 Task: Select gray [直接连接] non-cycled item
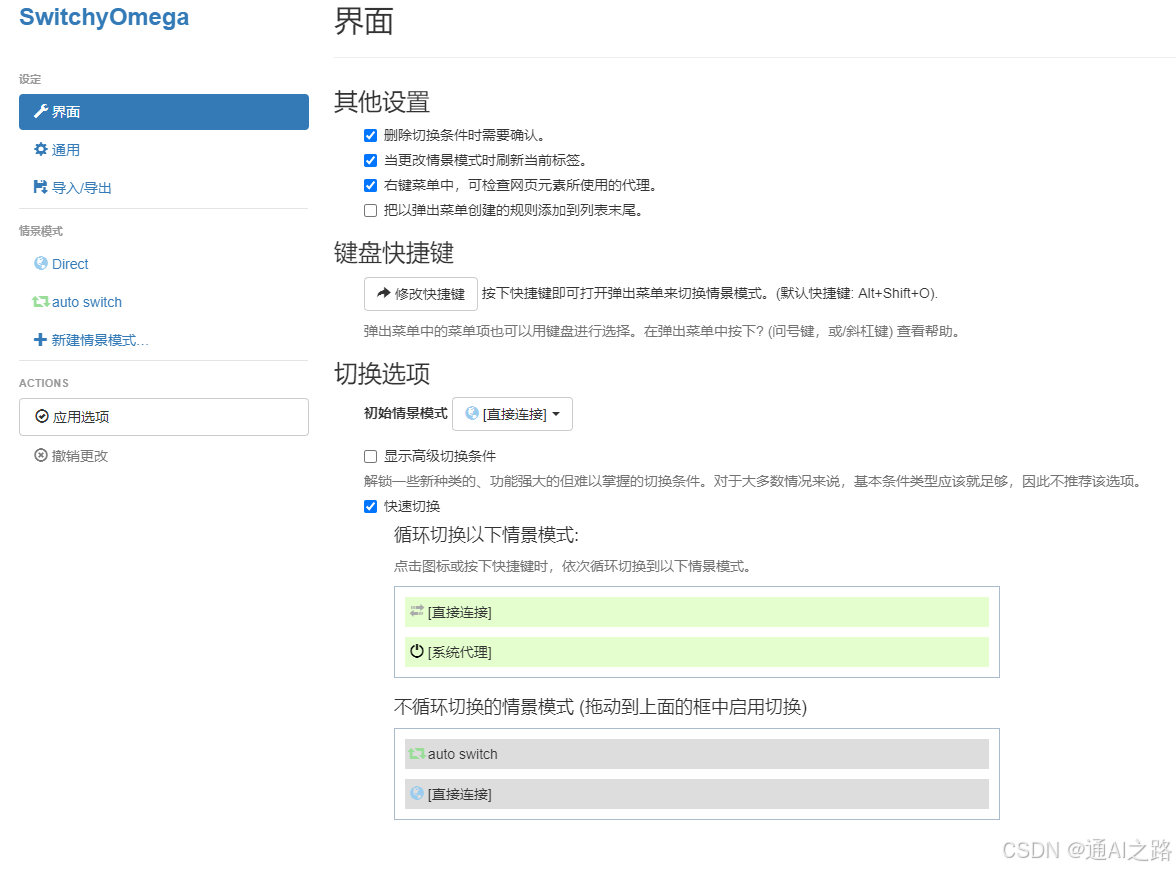697,794
